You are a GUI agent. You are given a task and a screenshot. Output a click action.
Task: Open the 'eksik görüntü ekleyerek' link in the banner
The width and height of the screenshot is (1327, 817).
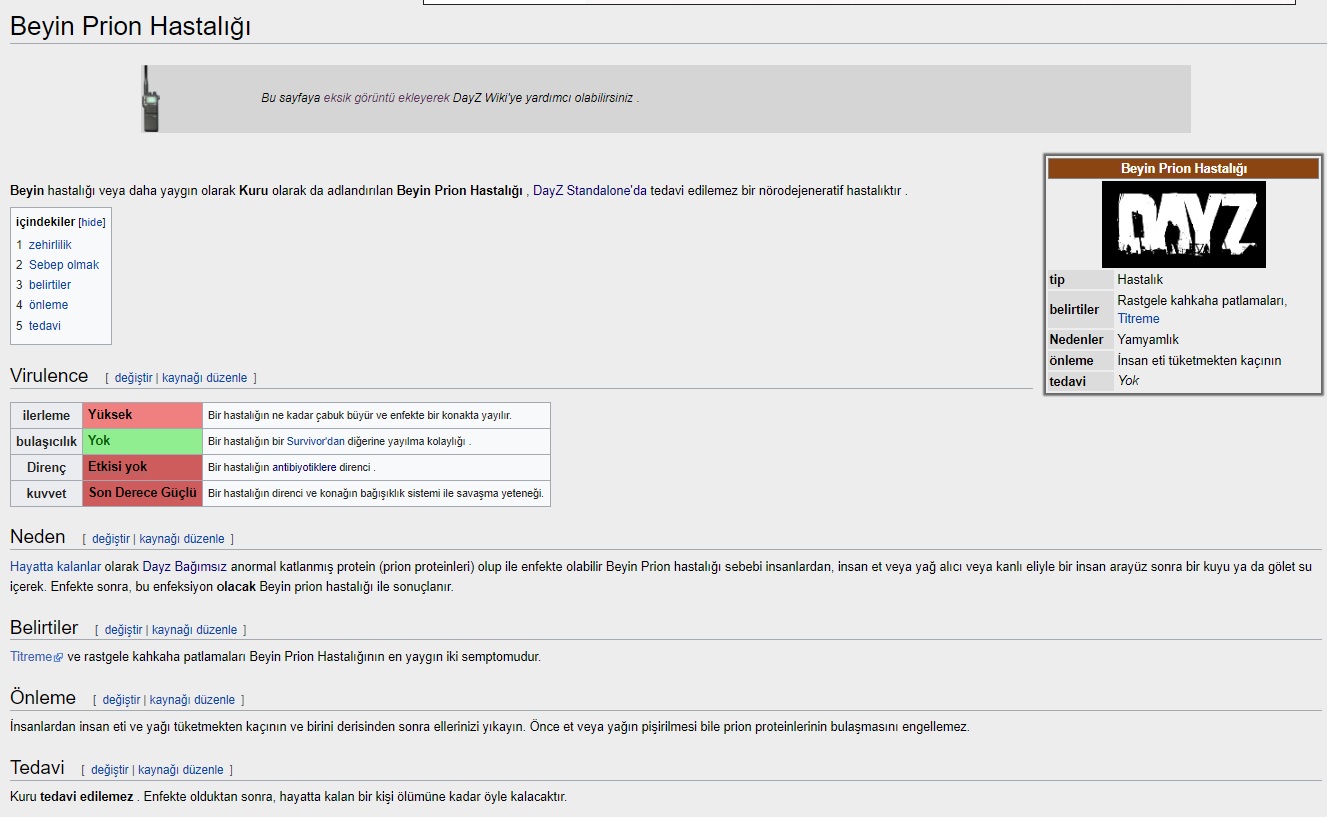point(387,98)
